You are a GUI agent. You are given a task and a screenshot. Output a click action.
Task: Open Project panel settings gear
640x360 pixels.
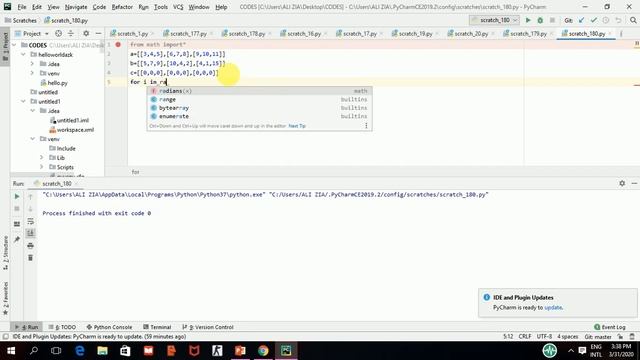86,33
